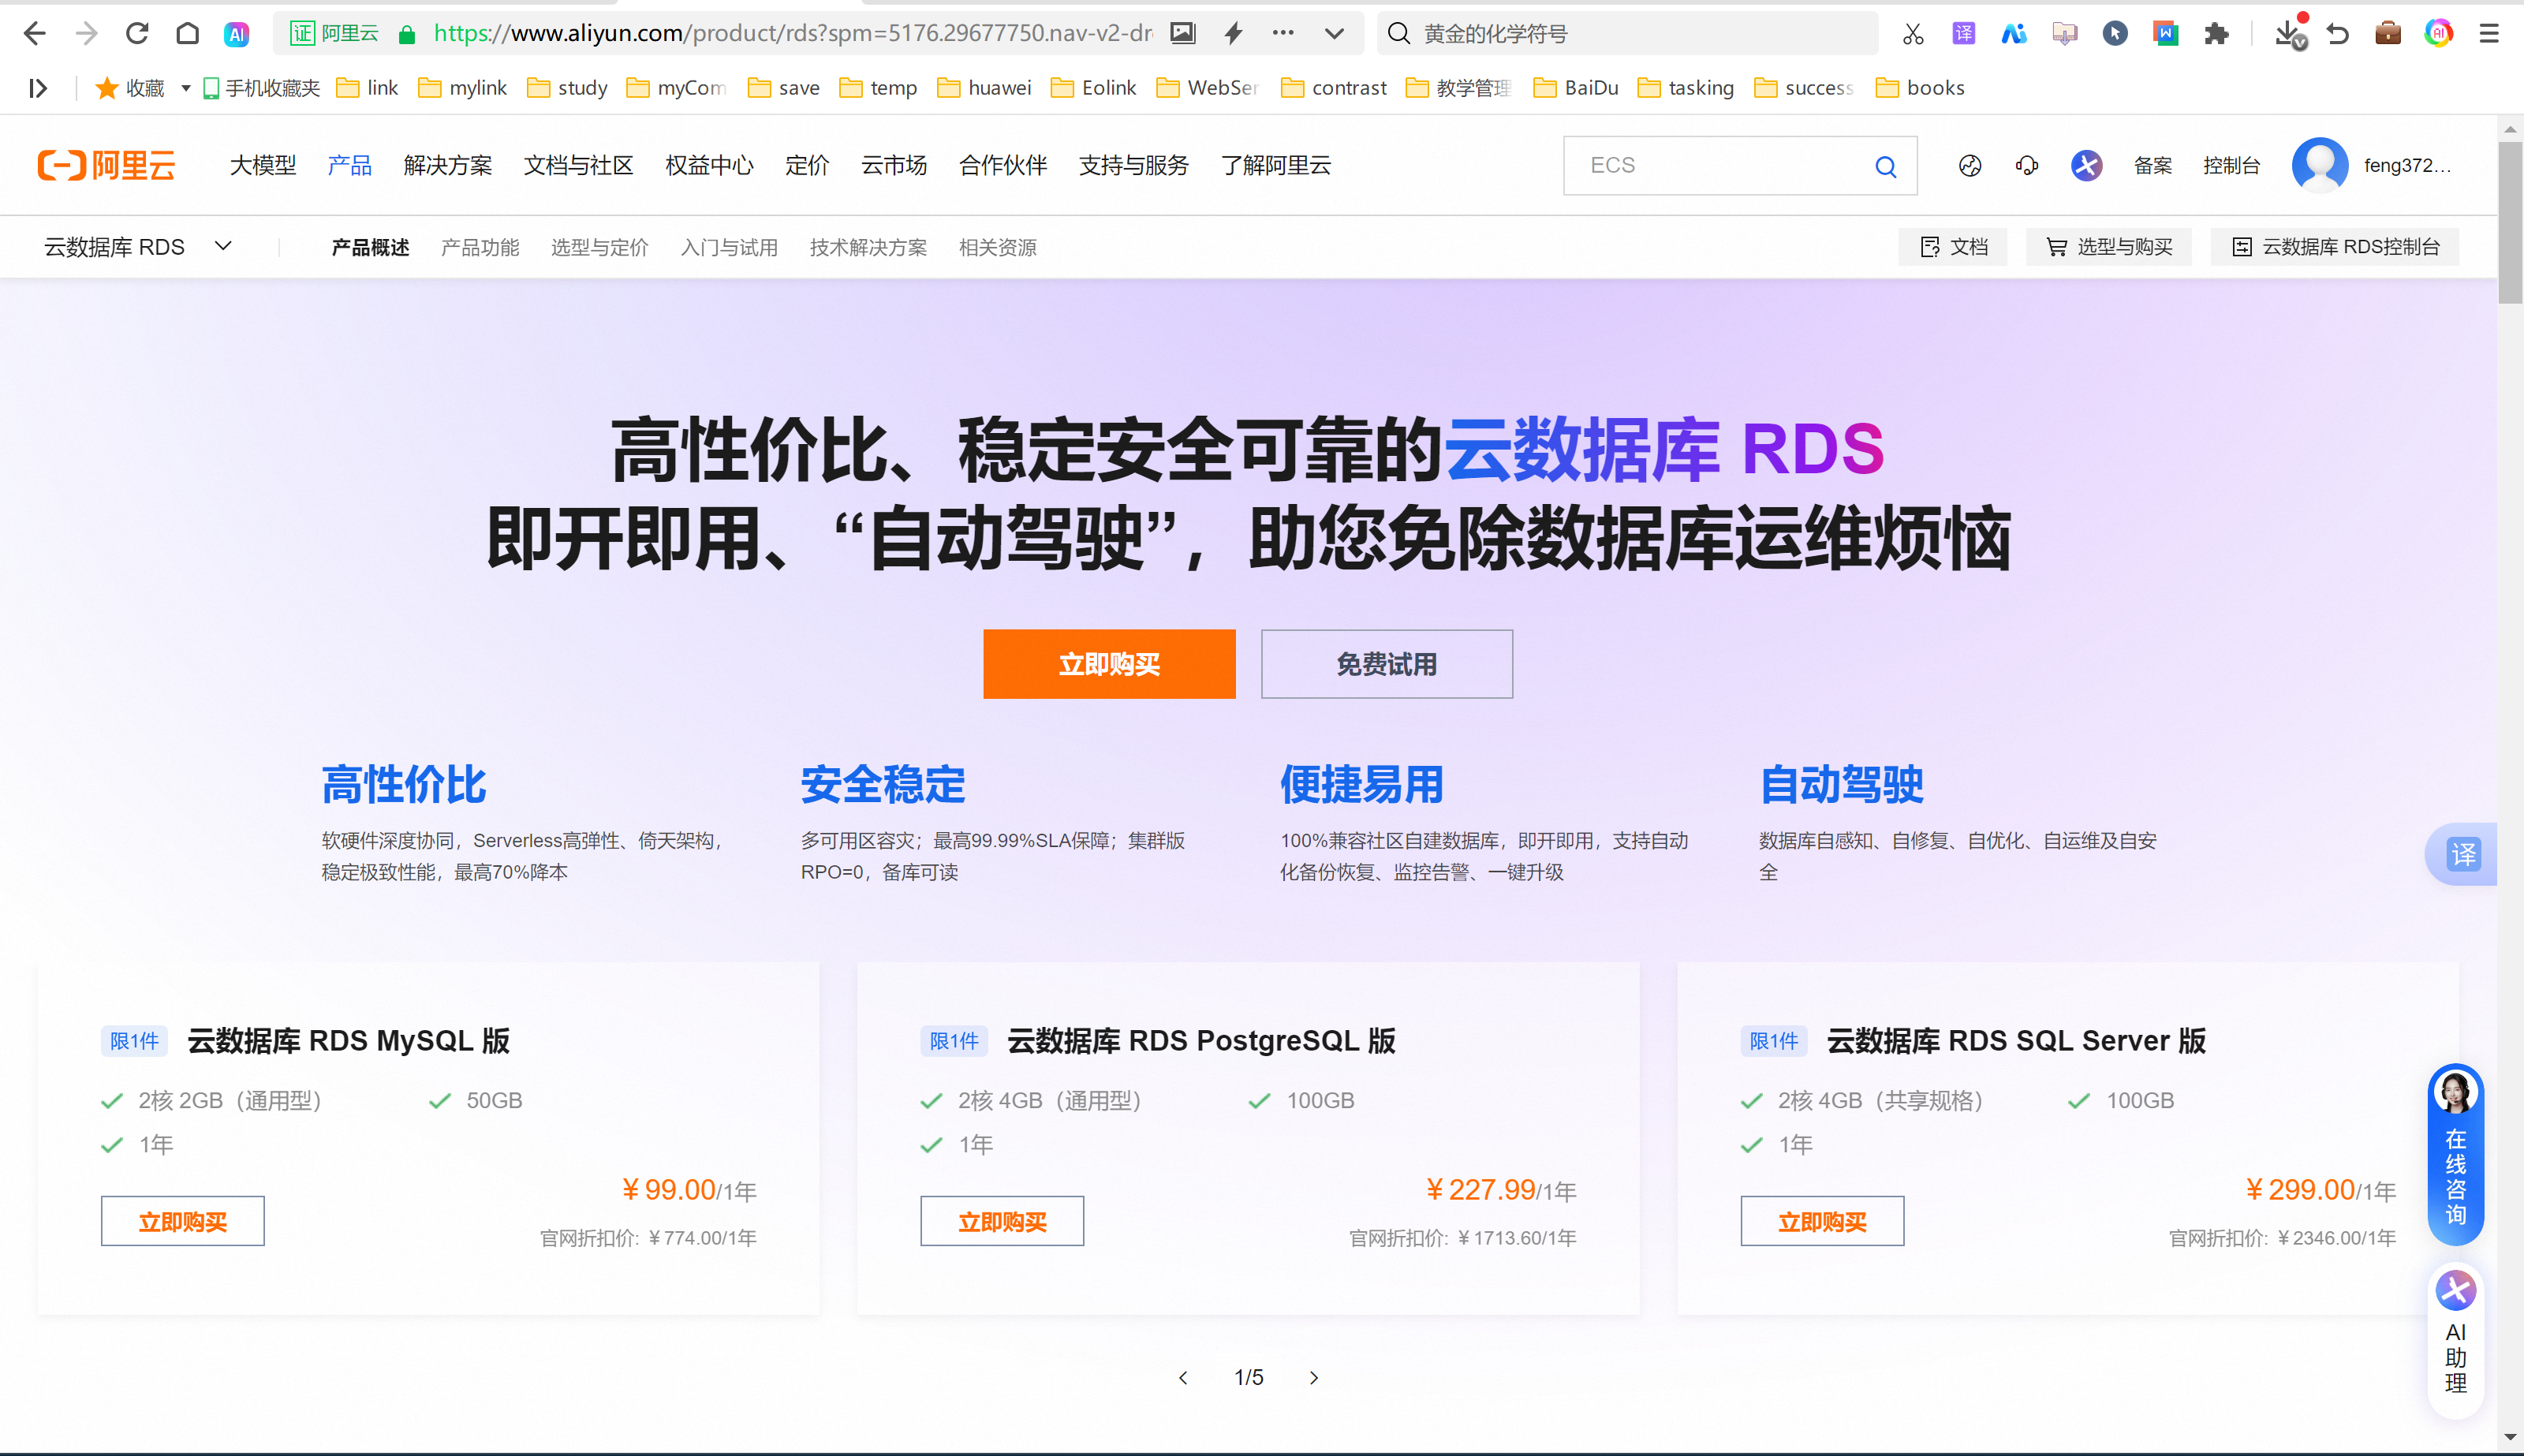Open the 手机收藏夹 bookmark

[x=262, y=88]
